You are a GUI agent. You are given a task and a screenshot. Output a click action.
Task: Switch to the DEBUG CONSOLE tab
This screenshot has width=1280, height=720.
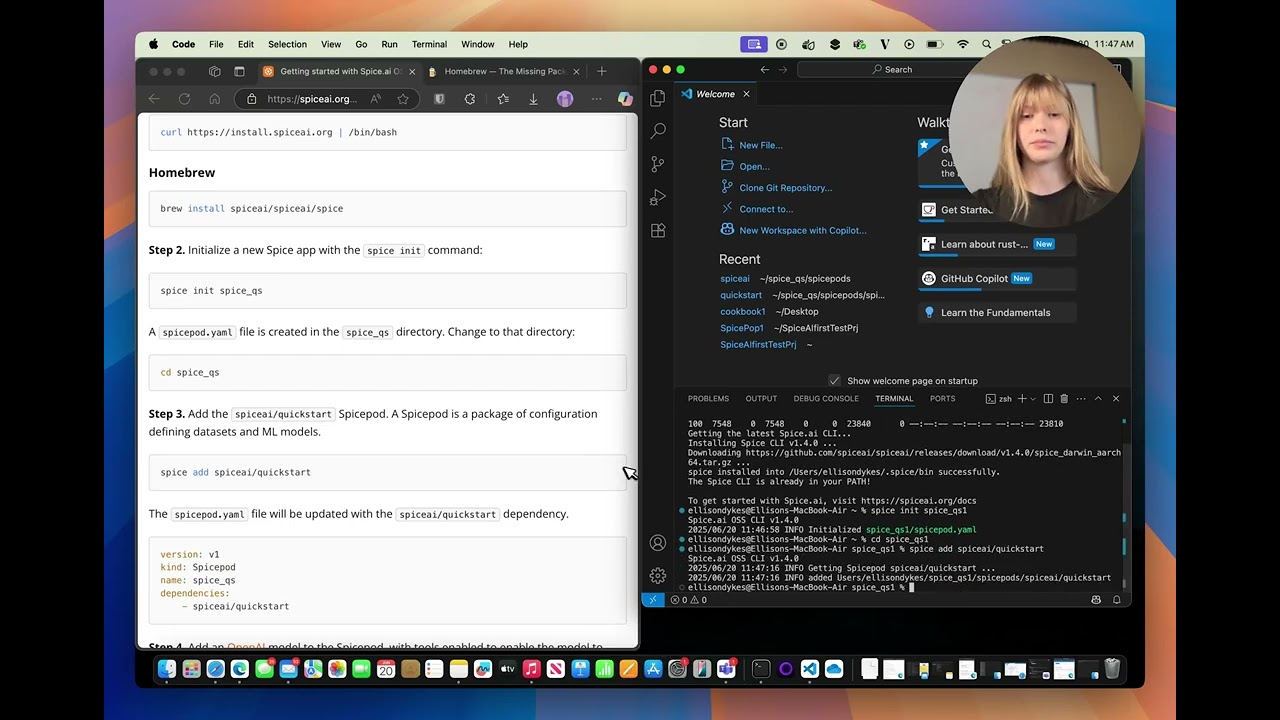coord(826,399)
